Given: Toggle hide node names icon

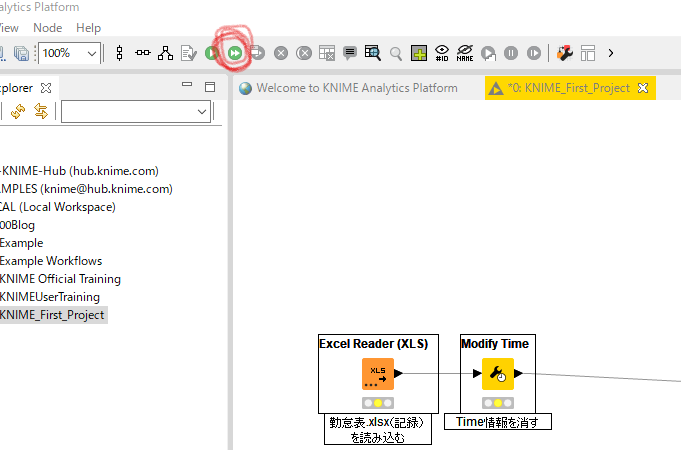Looking at the screenshot, I should click(465, 53).
